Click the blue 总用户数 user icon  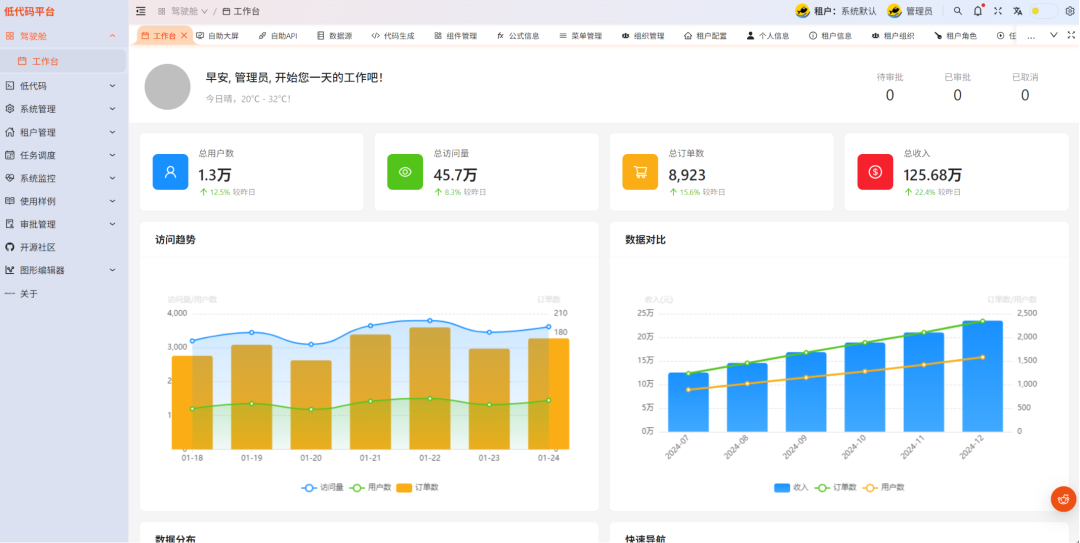(170, 172)
